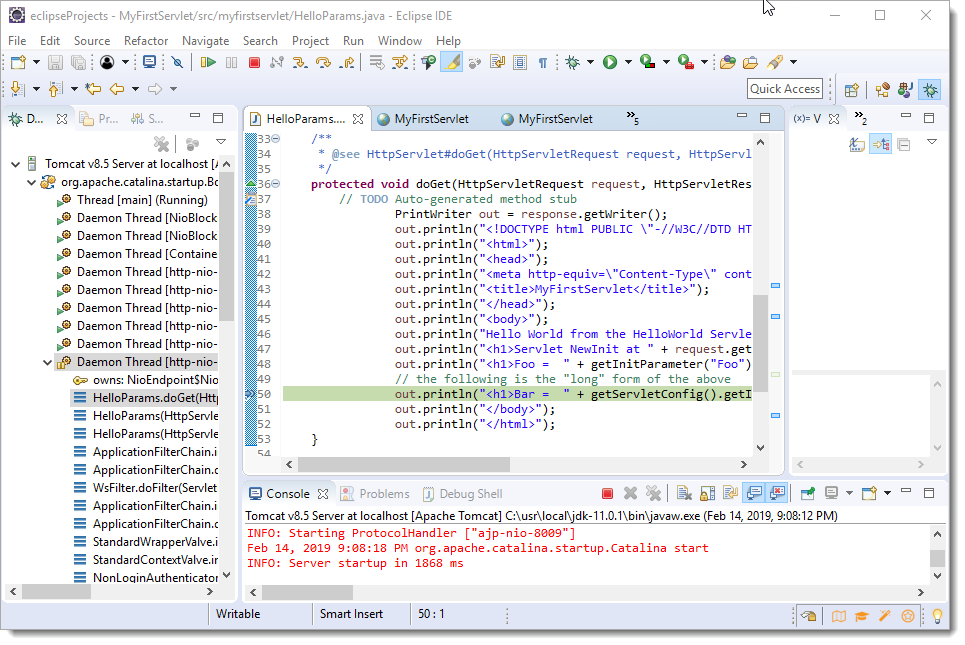Click the Show Type Names icon in Variables view

(x=857, y=145)
